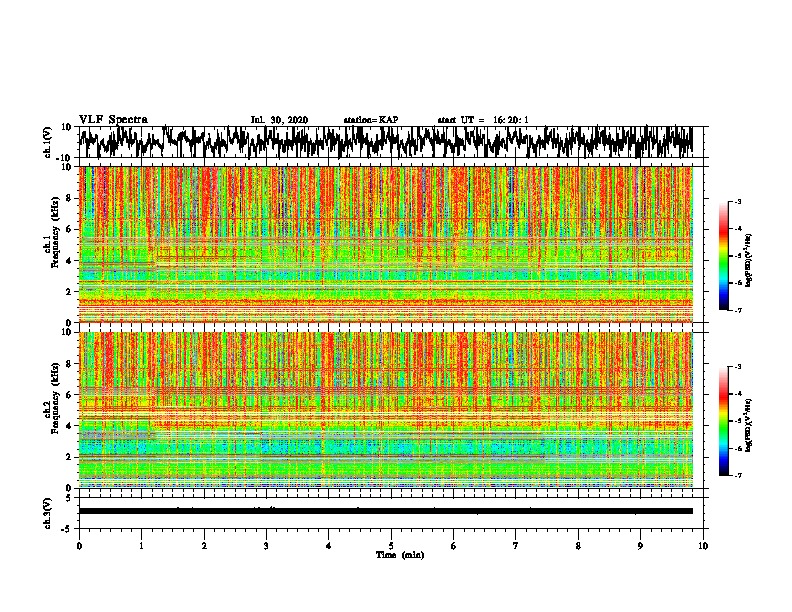Screen dimensions: 792x612
Task: Click time axis tick label "9"
Action: point(640,546)
